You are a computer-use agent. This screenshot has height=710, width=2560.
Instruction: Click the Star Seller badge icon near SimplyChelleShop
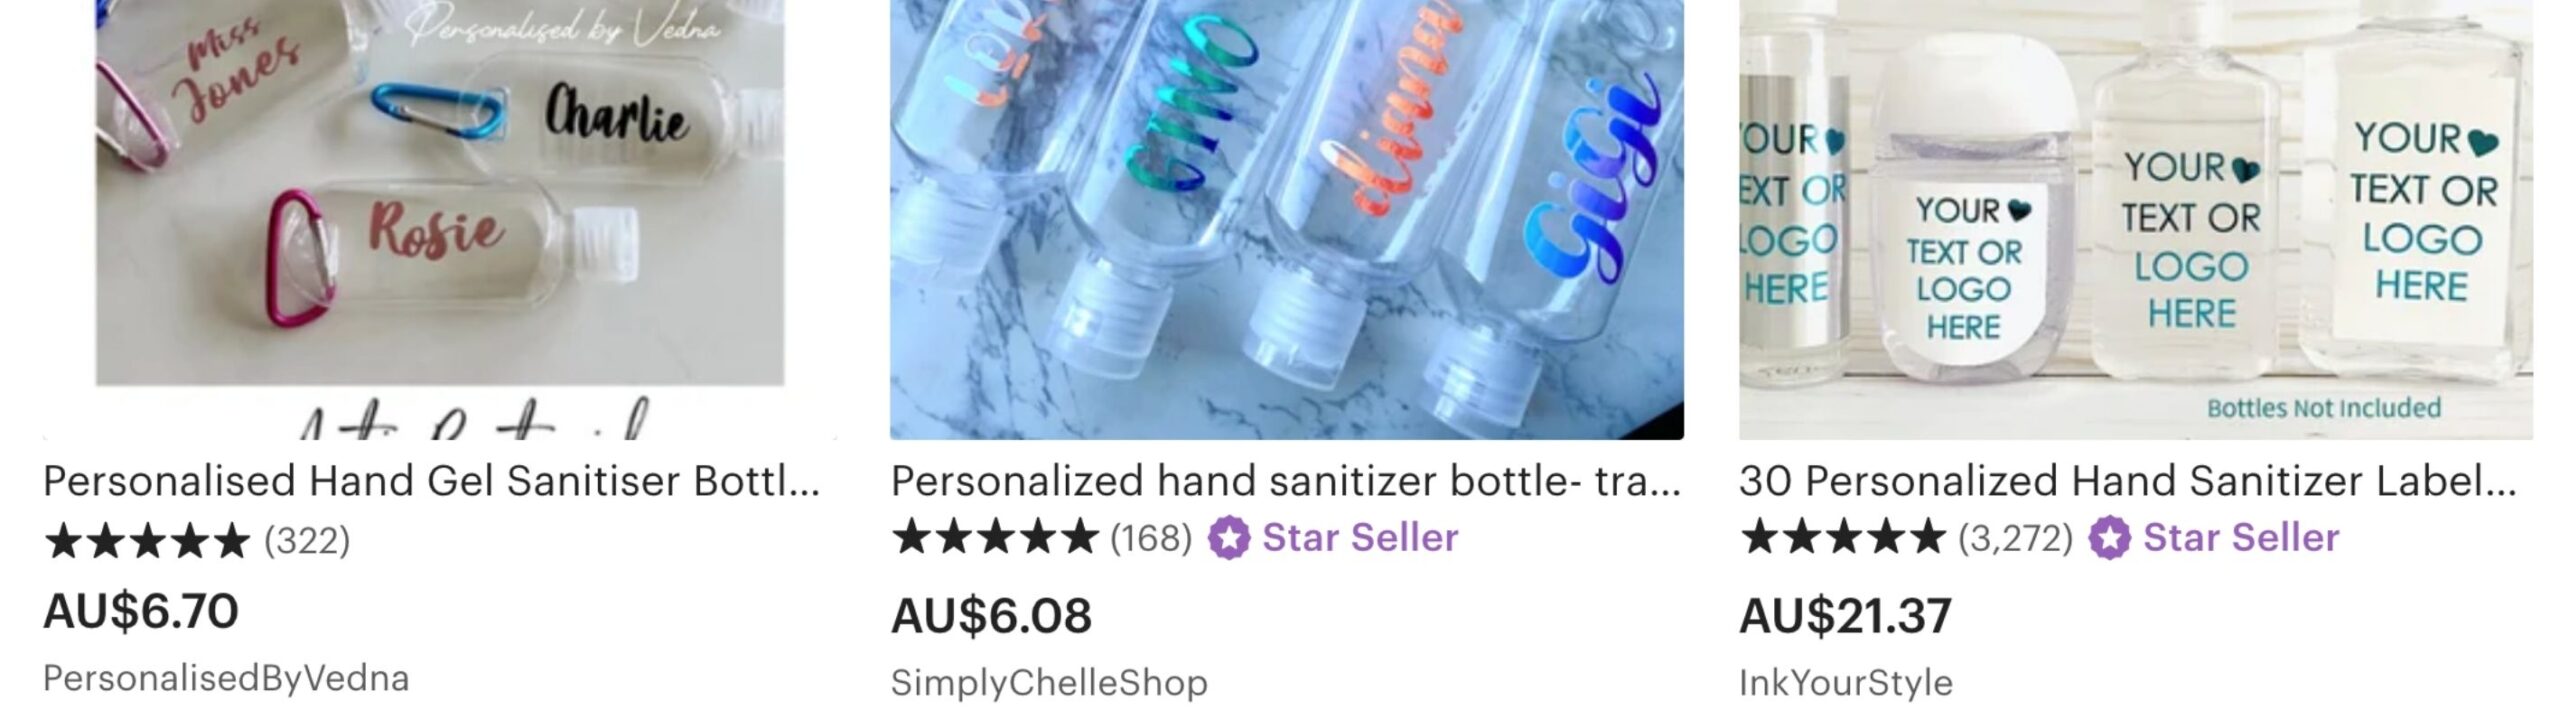(x=1229, y=539)
